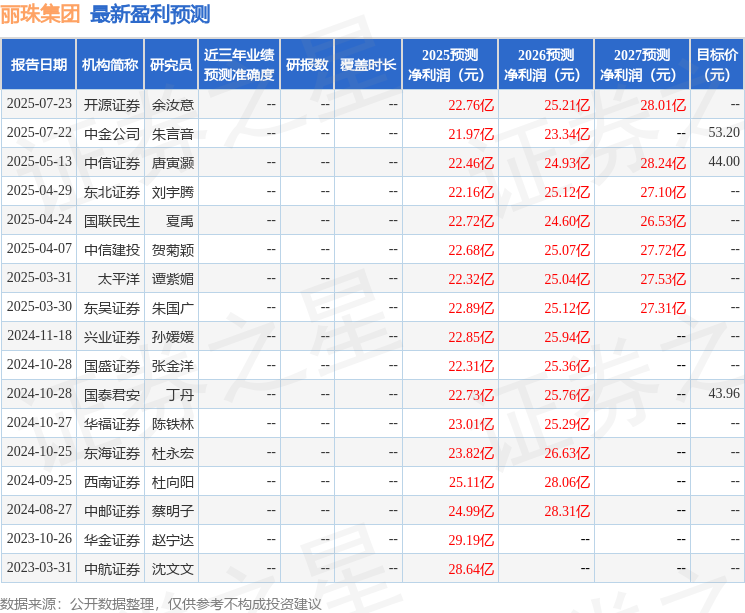Click the 丽珠集团 title text
Image resolution: width=745 pixels, height=613 pixels.
[x=40, y=14]
